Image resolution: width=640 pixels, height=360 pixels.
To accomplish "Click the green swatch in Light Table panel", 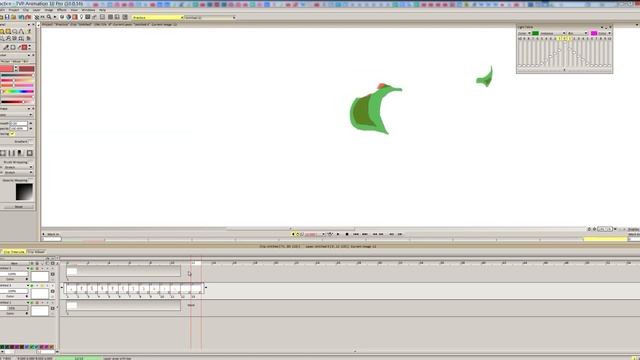I will pos(535,33).
